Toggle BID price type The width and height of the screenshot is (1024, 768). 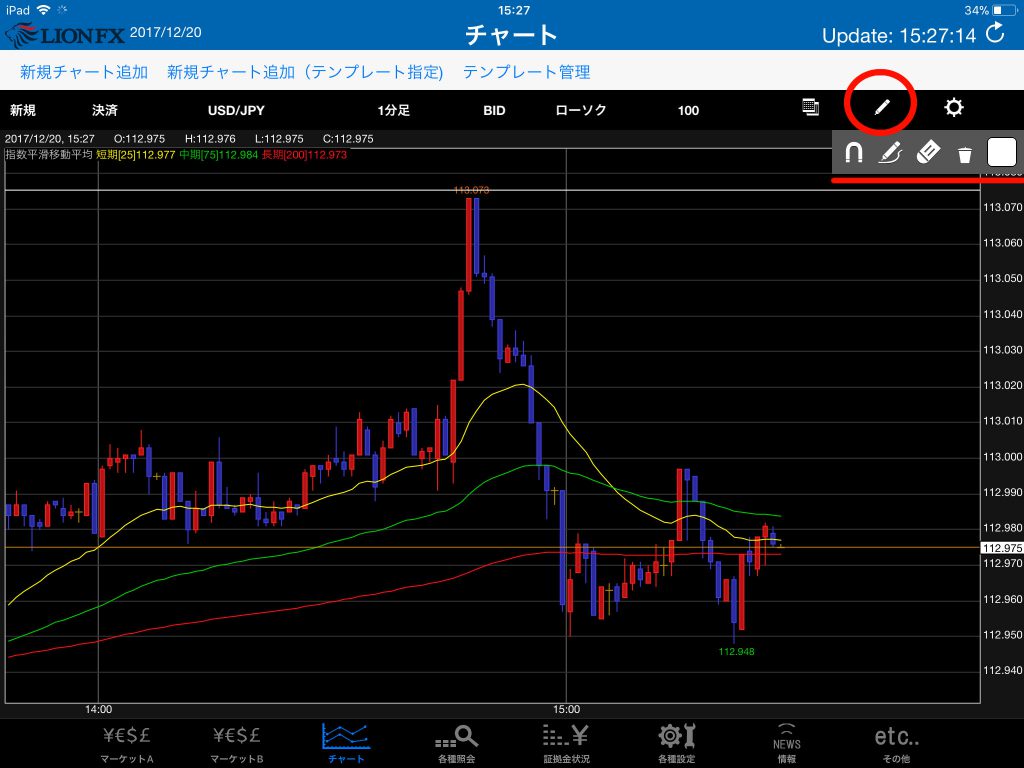pos(494,110)
